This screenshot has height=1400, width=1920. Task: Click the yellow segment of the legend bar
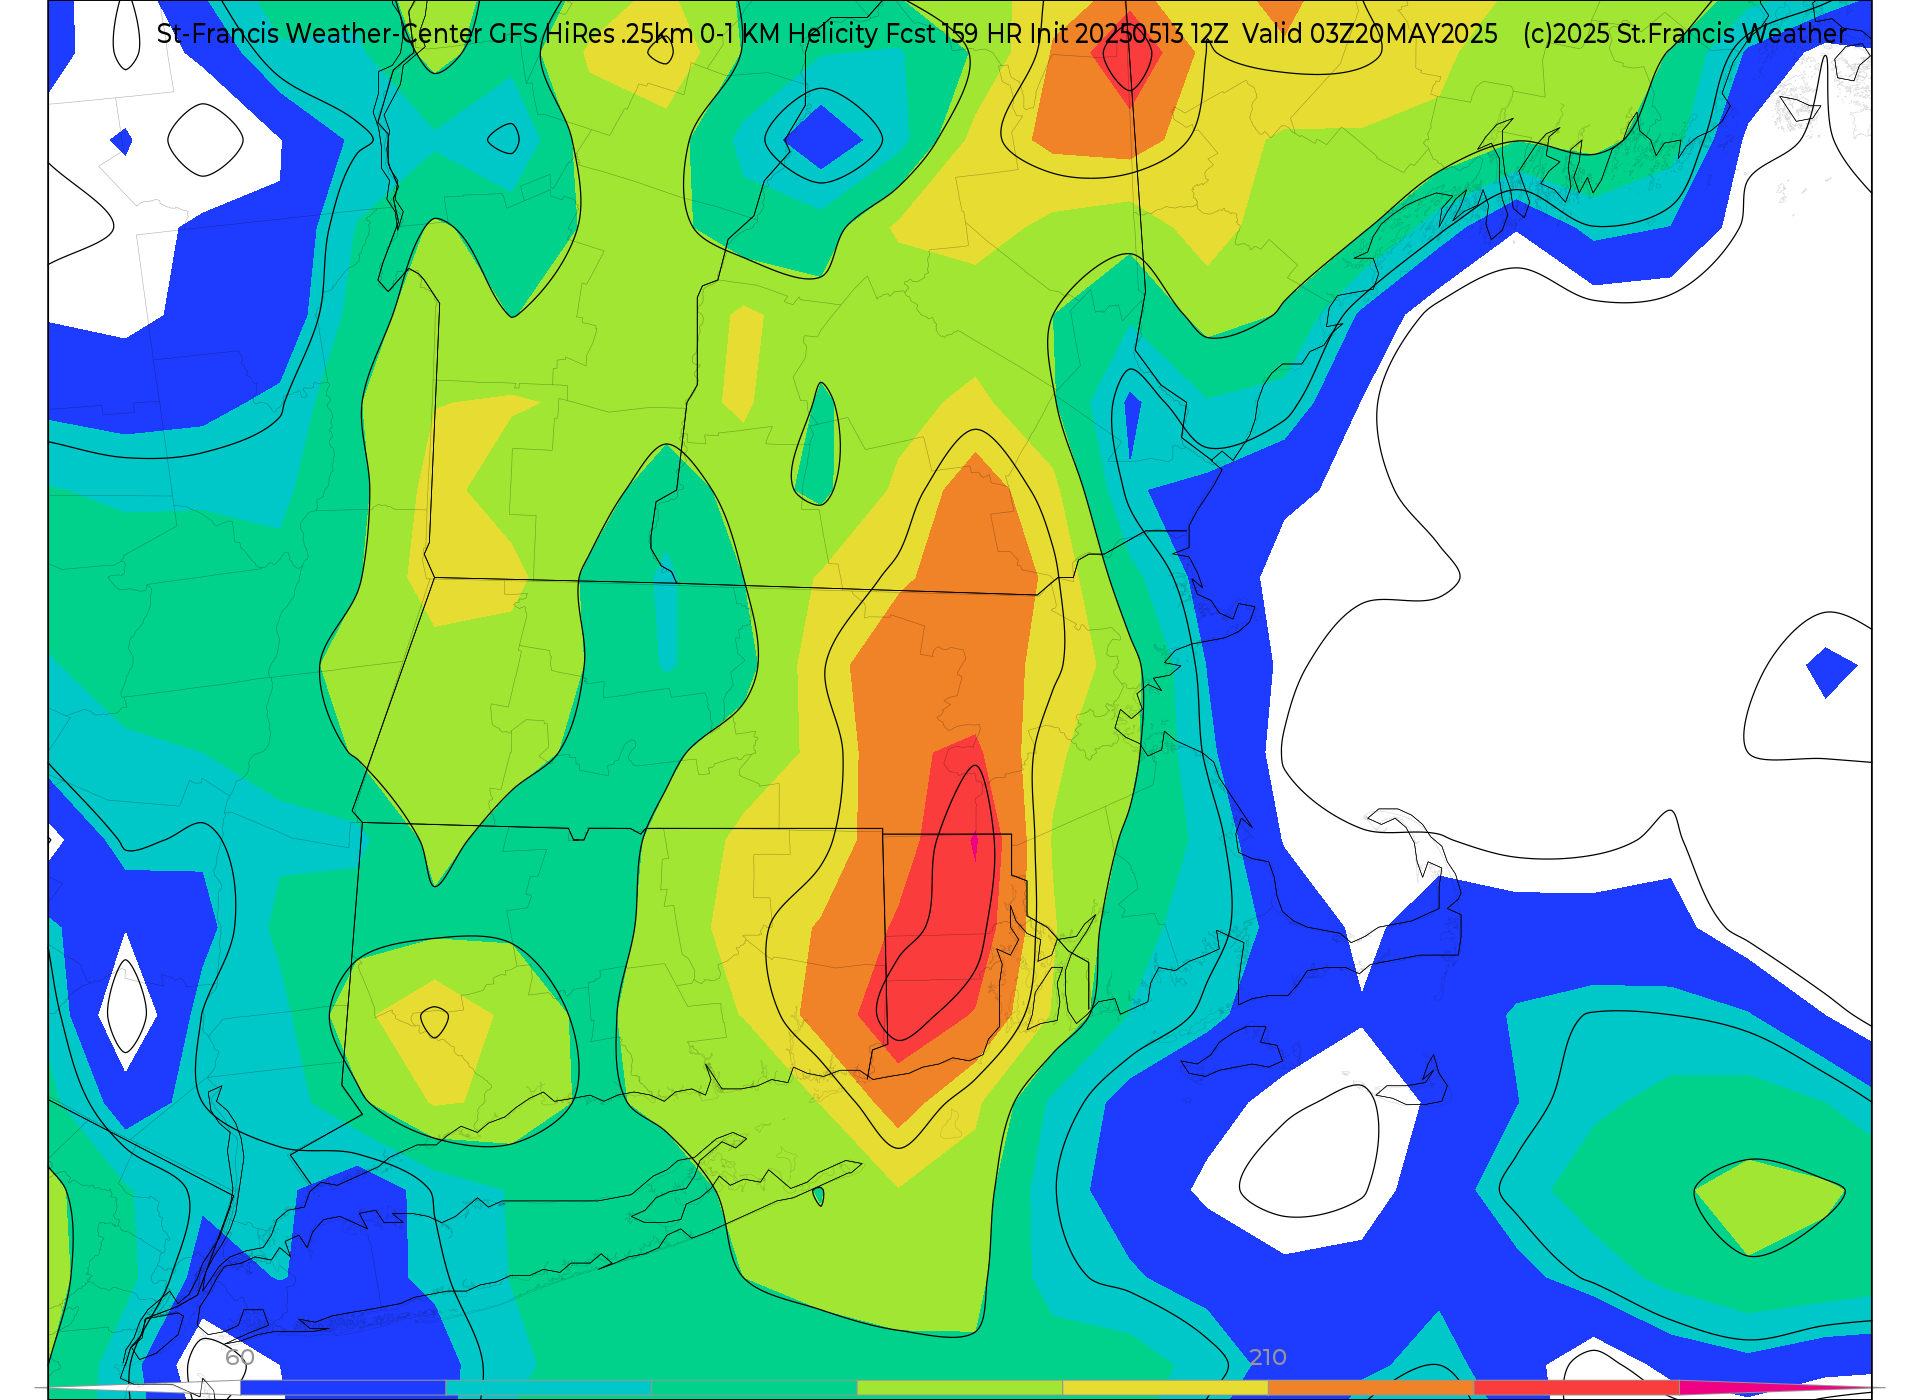pos(1165,1388)
